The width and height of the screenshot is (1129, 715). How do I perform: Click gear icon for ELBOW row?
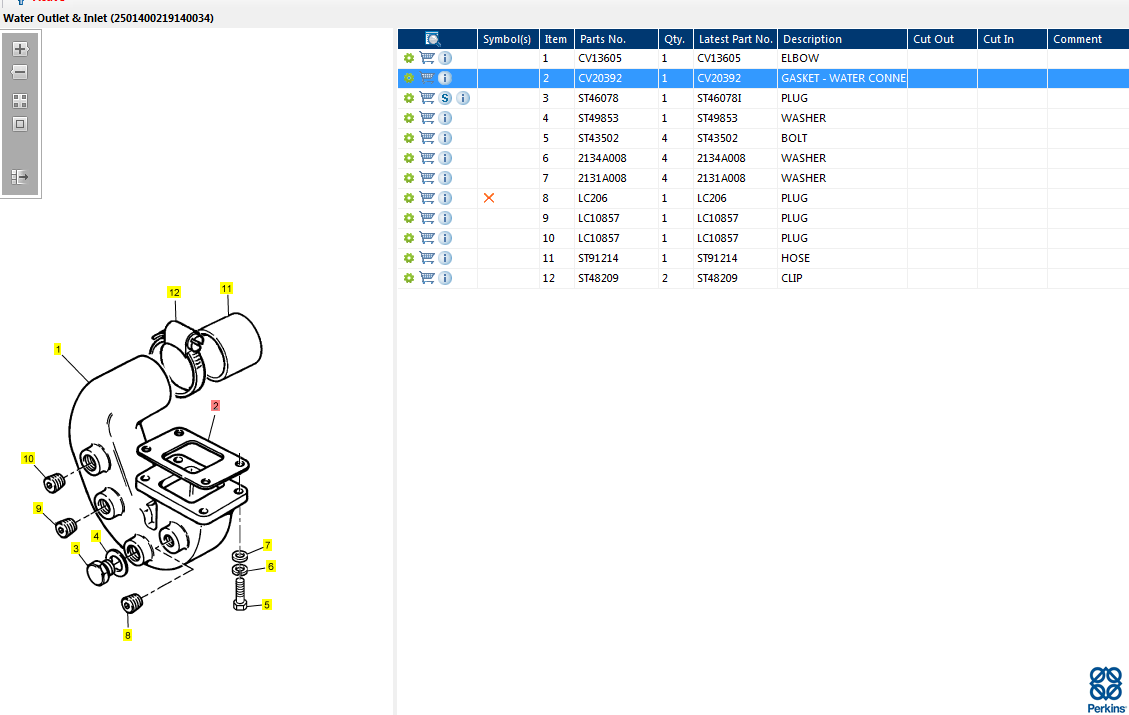(x=409, y=58)
